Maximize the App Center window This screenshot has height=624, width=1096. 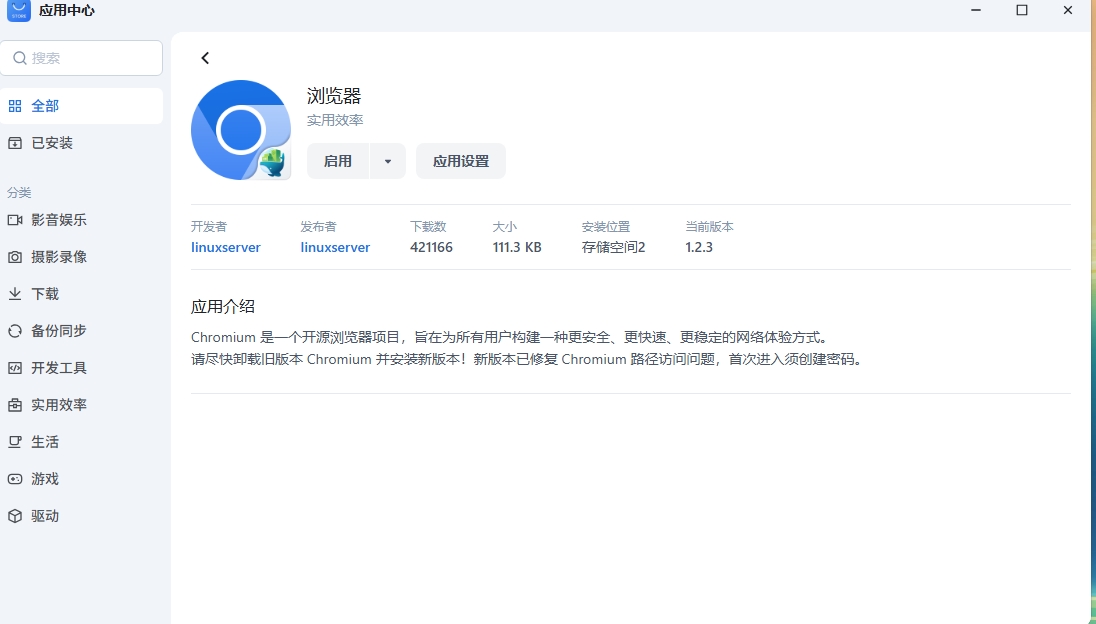pyautogui.click(x=1022, y=10)
